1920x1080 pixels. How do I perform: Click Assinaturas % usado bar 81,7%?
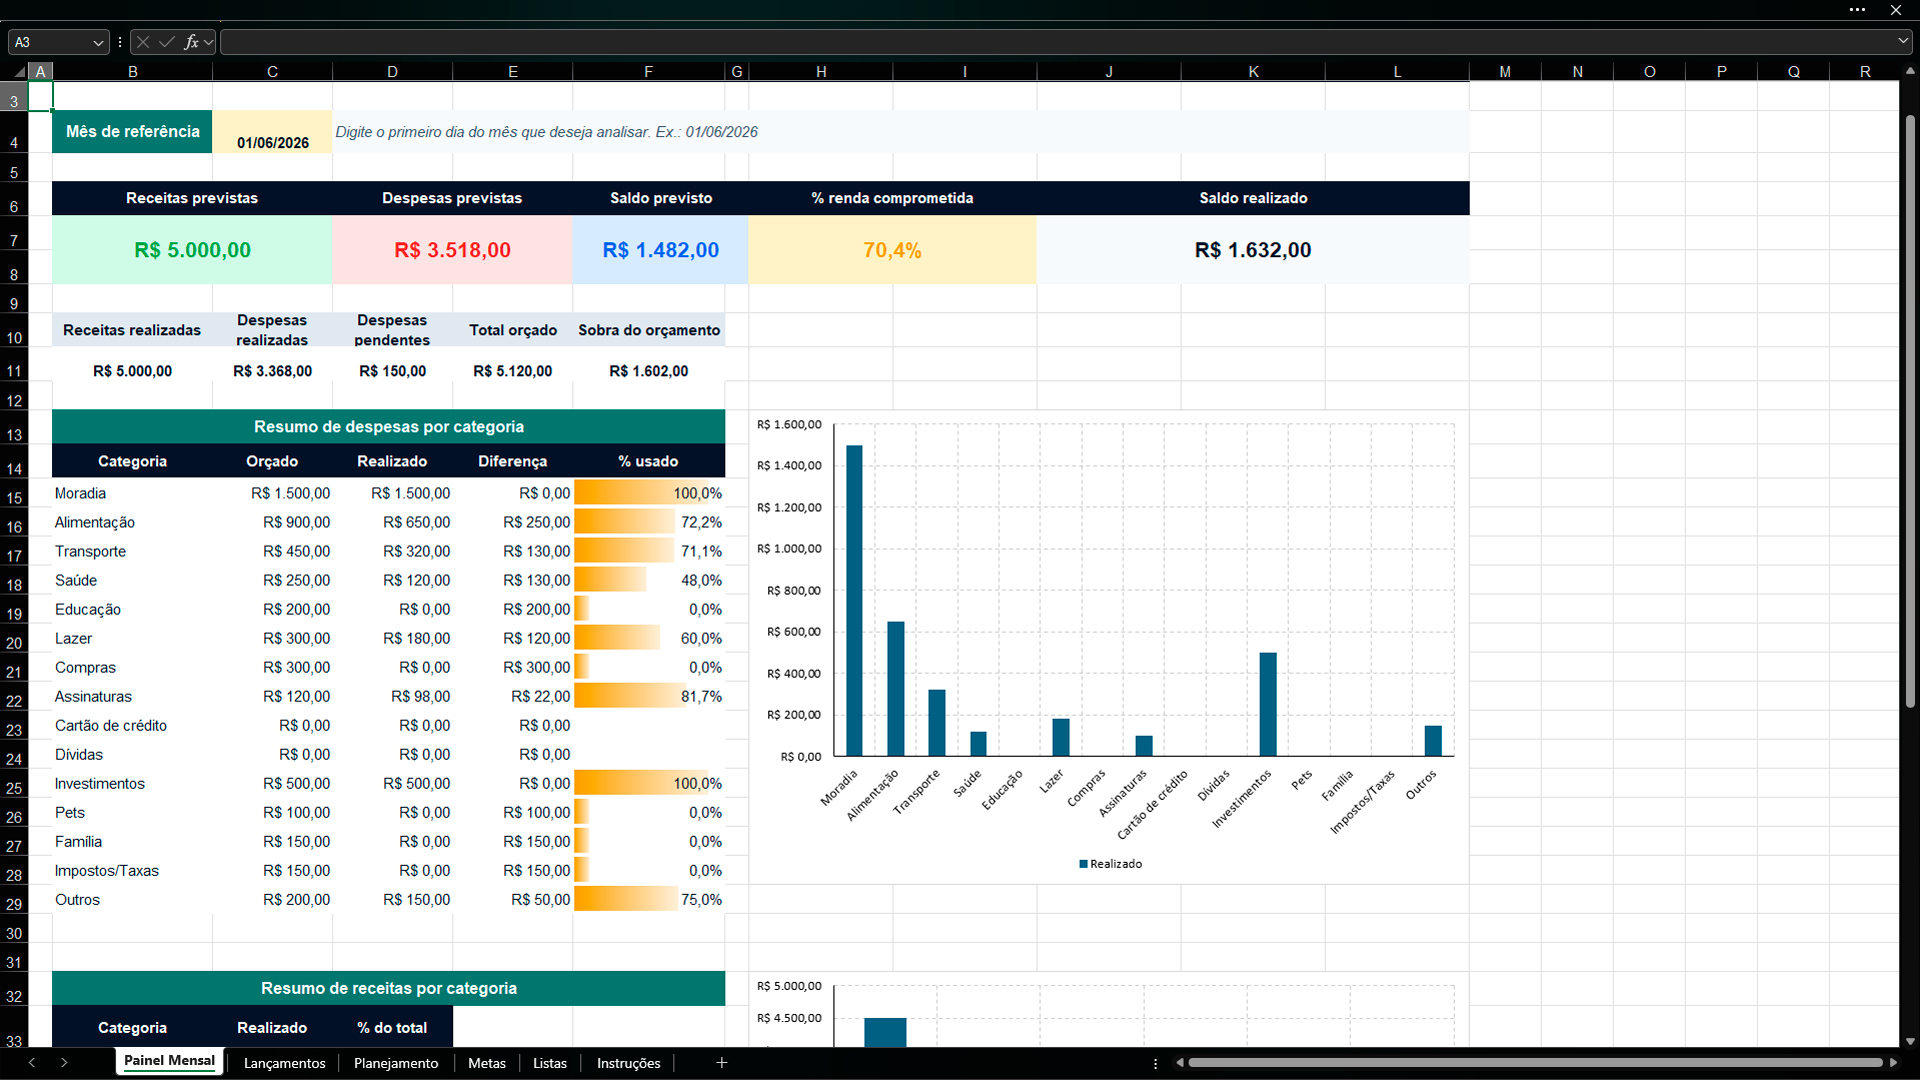tap(648, 696)
